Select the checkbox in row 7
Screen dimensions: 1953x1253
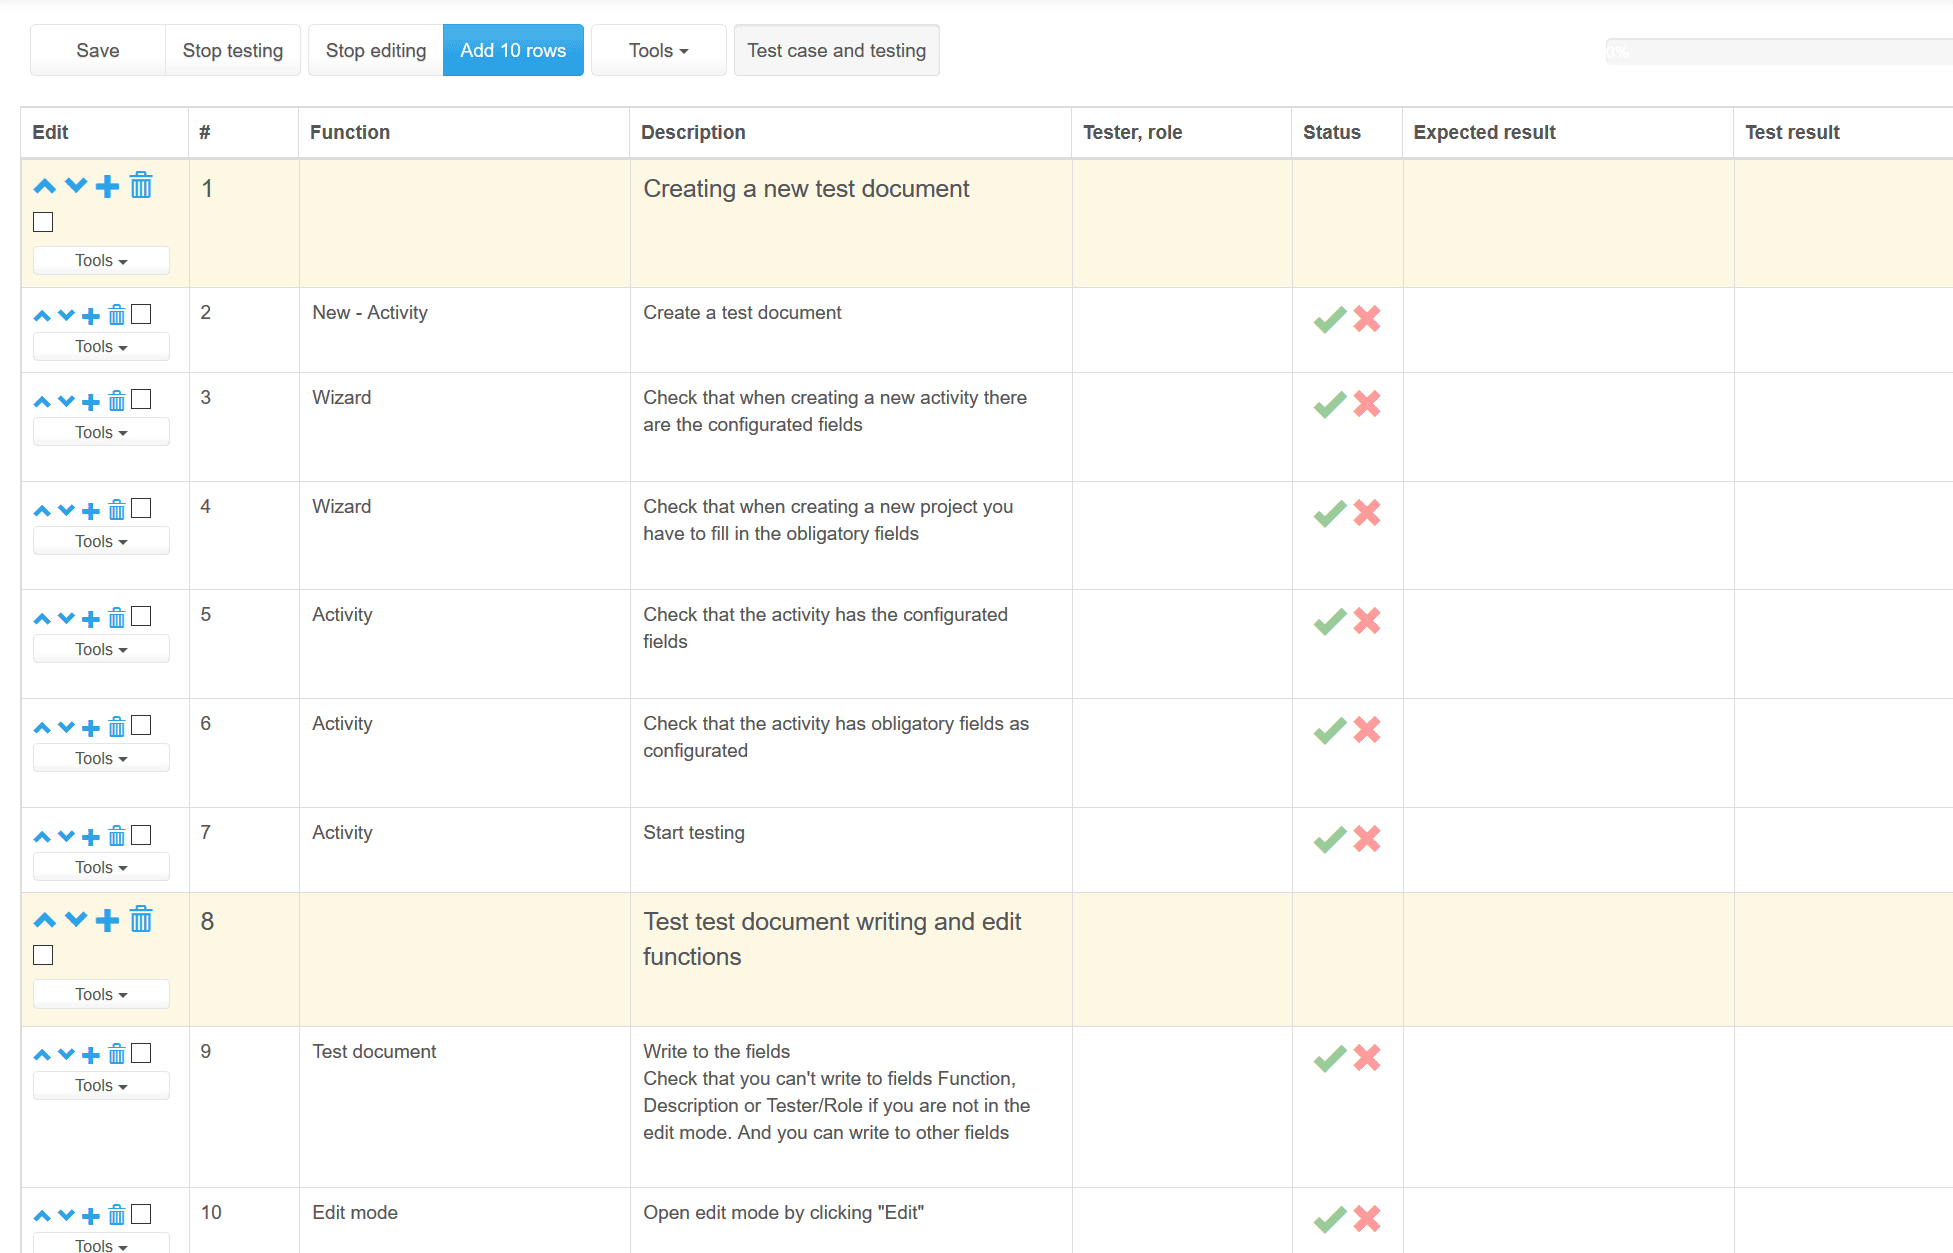tap(142, 834)
